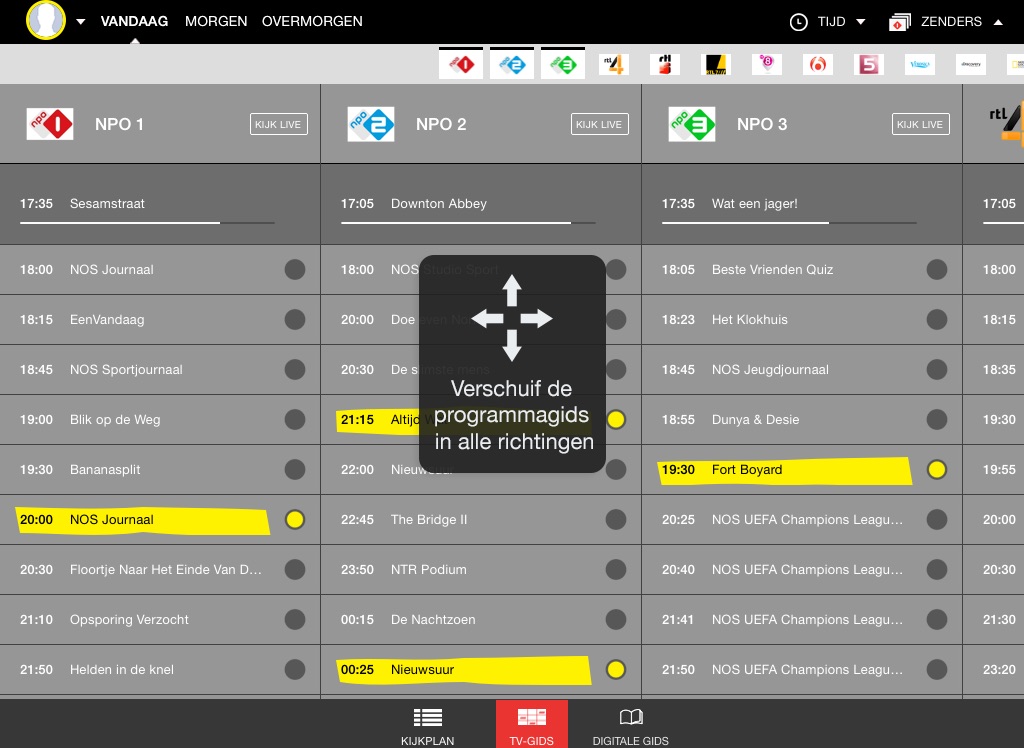Image resolution: width=1024 pixels, height=748 pixels.
Task: Jump to RTL 8 in channel strip
Action: (767, 64)
